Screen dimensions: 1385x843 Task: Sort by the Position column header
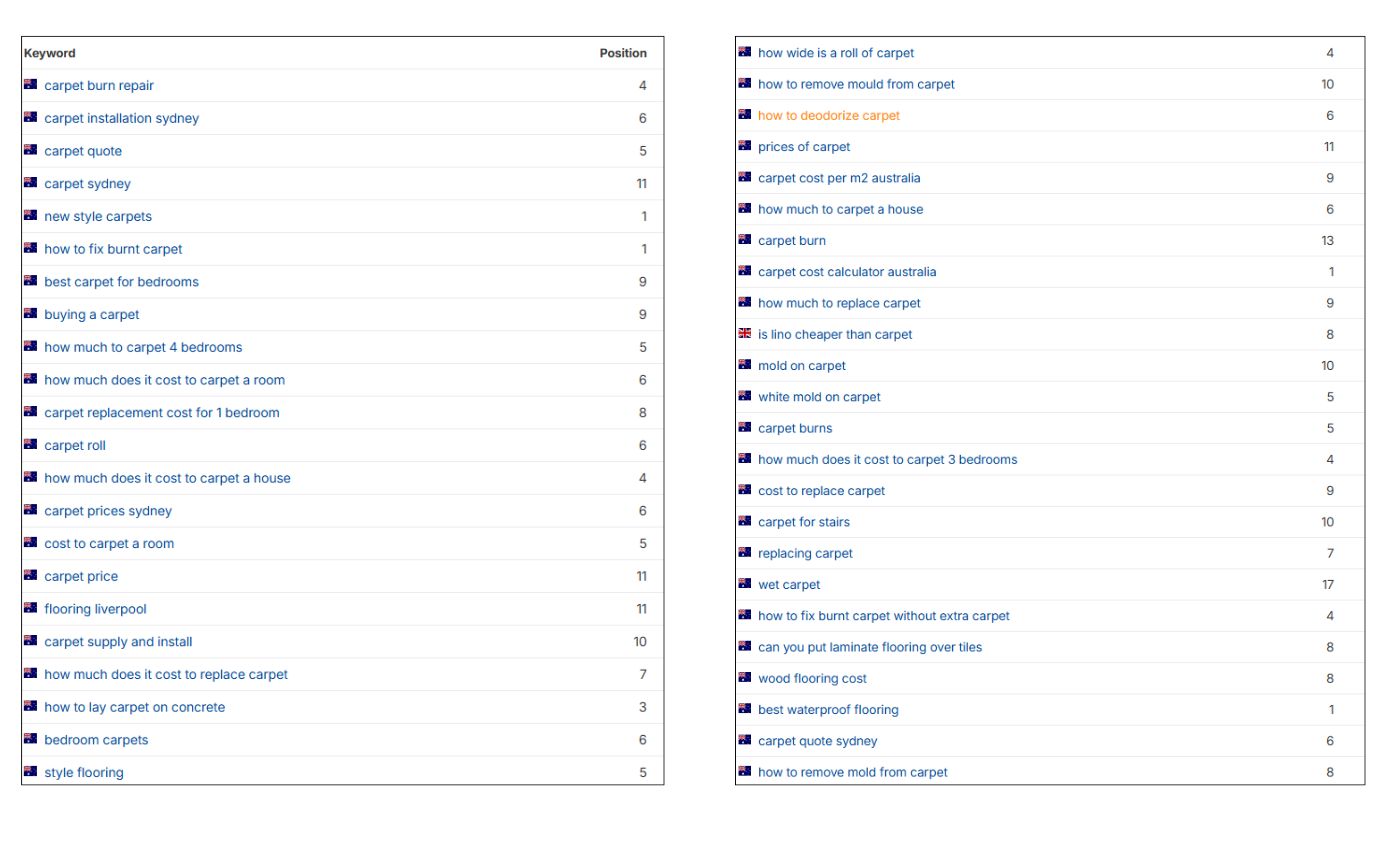tap(622, 53)
